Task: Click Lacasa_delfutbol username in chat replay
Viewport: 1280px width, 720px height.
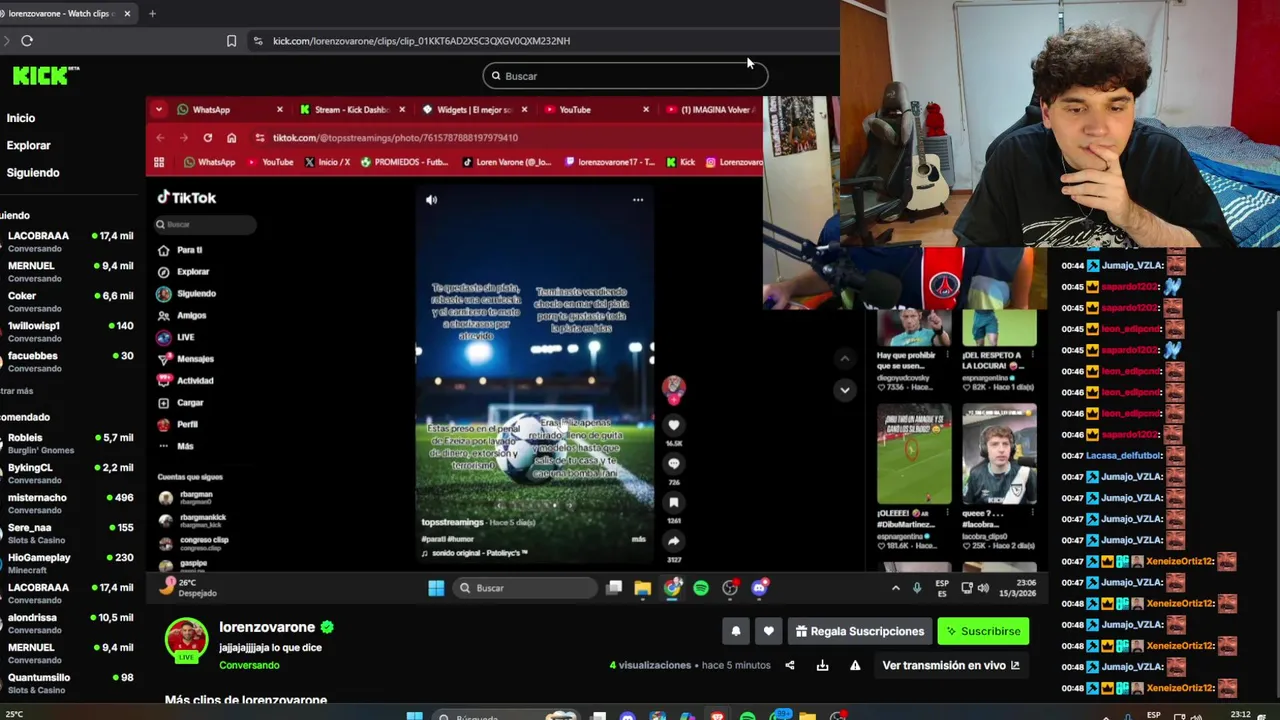Action: pyautogui.click(x=1123, y=455)
